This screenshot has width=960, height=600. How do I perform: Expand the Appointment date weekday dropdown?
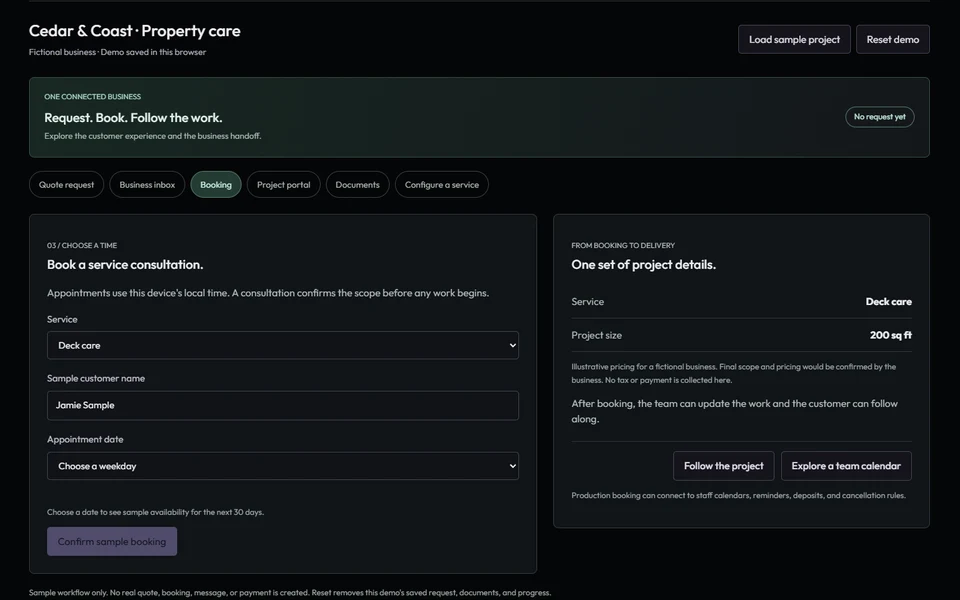(x=282, y=466)
